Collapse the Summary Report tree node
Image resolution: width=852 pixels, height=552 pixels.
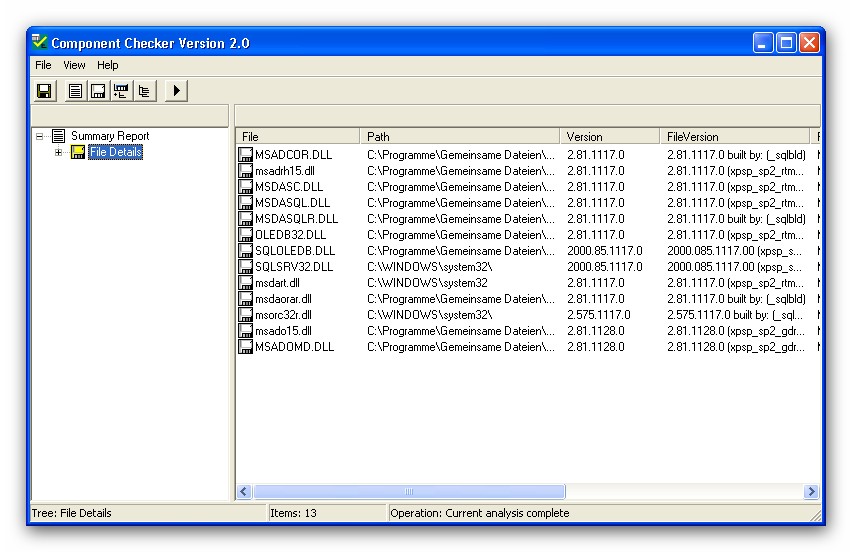point(39,136)
